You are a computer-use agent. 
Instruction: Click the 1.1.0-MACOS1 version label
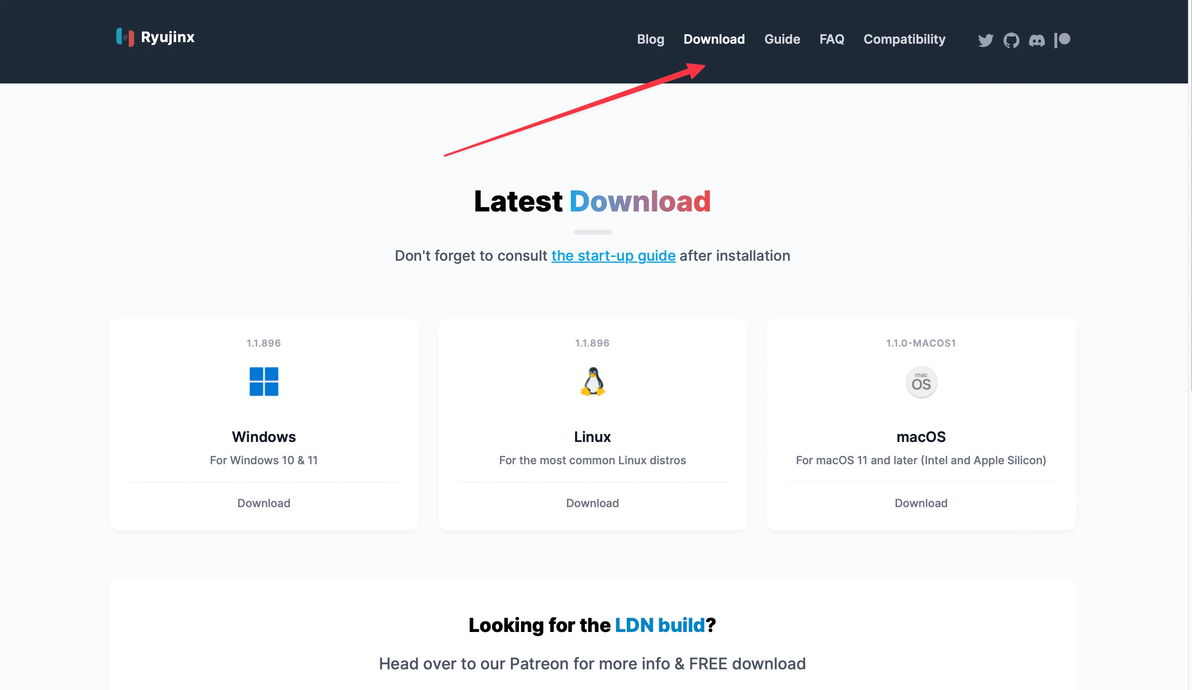pyautogui.click(x=921, y=343)
